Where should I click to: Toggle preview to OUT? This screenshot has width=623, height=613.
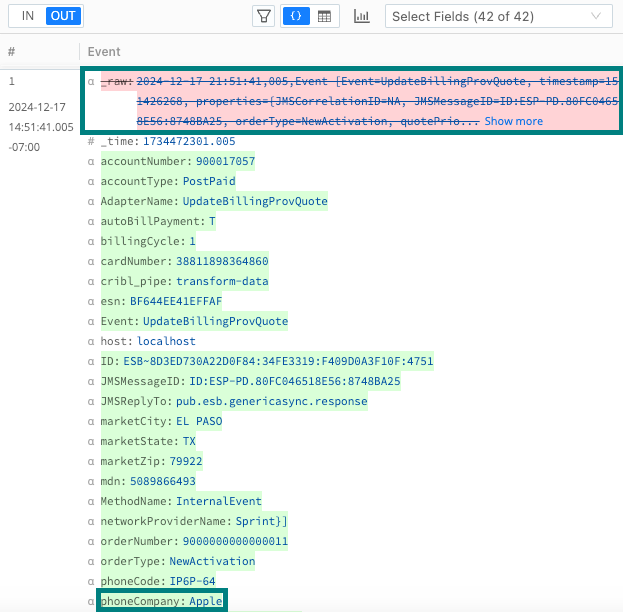tap(62, 16)
